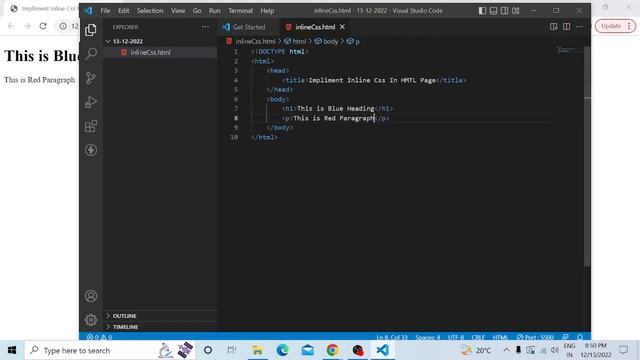Open the Mail app from the taskbar
This screenshot has height=360, width=640.
pyautogui.click(x=308, y=350)
